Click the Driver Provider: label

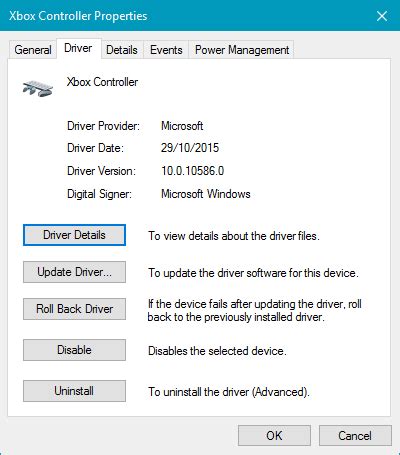(103, 126)
